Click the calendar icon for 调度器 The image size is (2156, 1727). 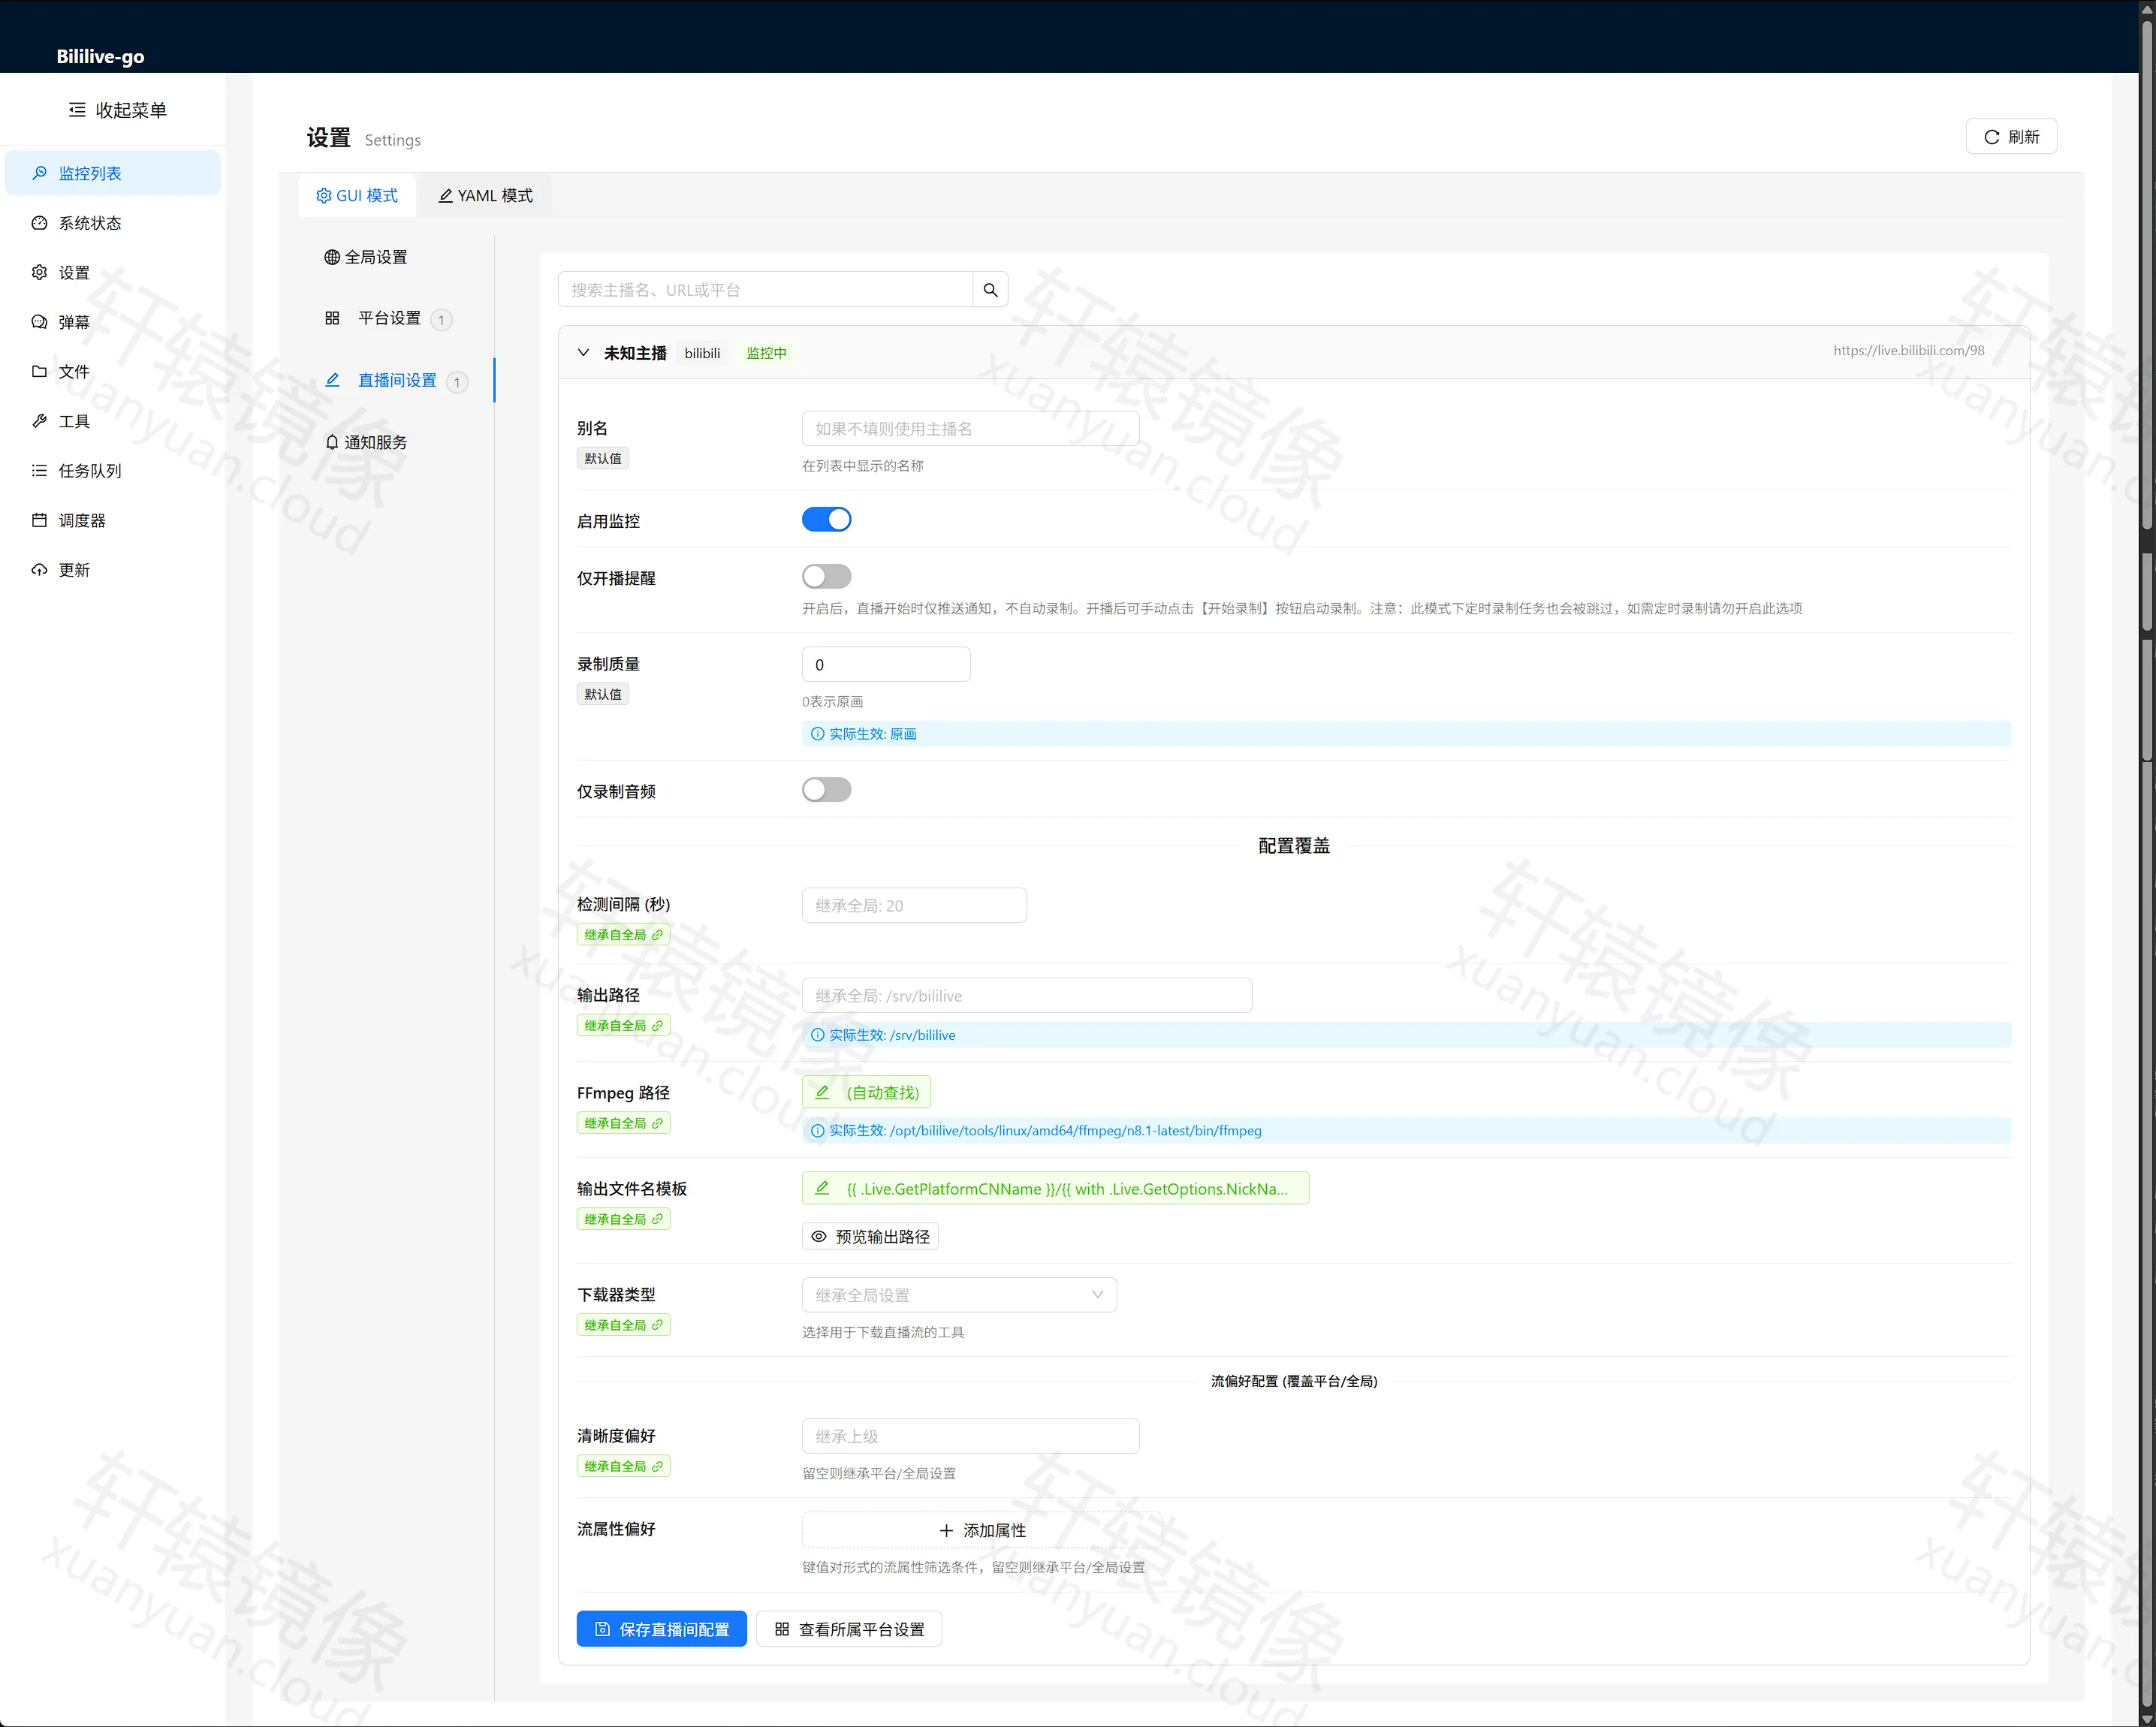39,520
